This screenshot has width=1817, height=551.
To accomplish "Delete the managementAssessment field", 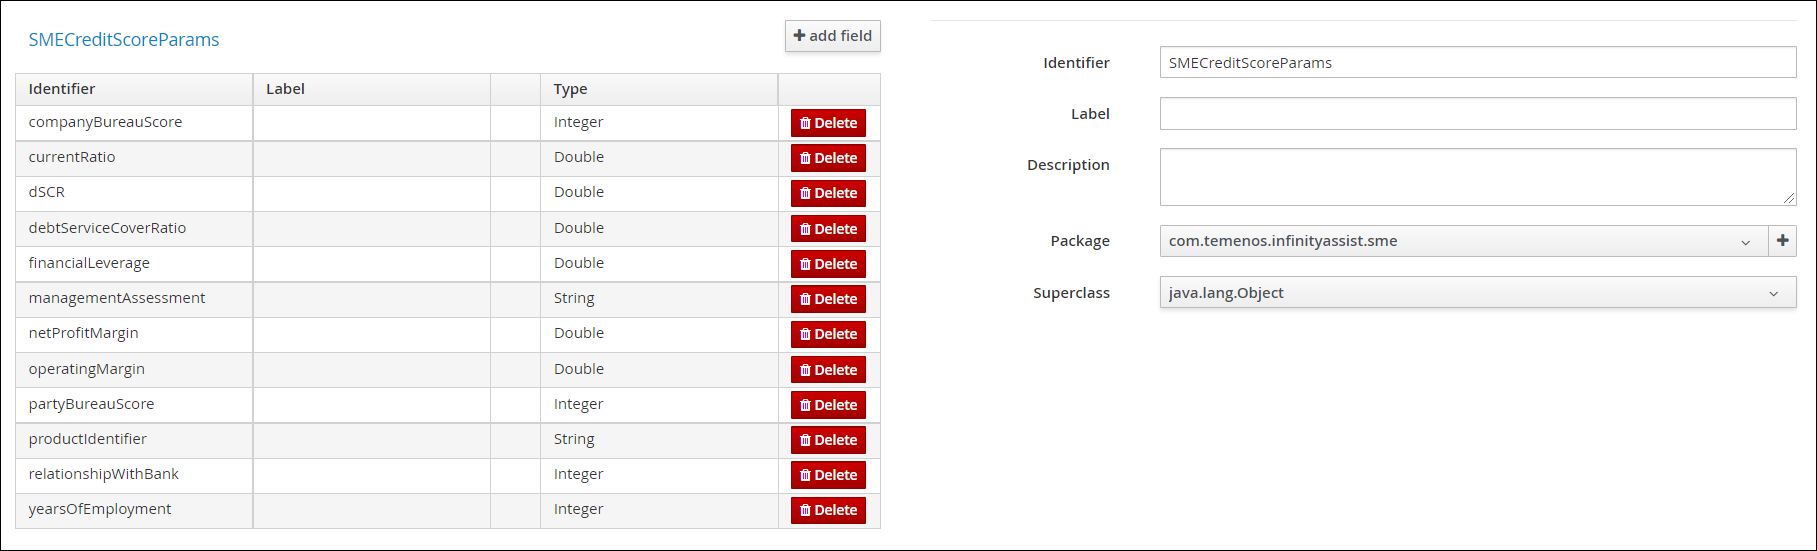I will click(828, 299).
